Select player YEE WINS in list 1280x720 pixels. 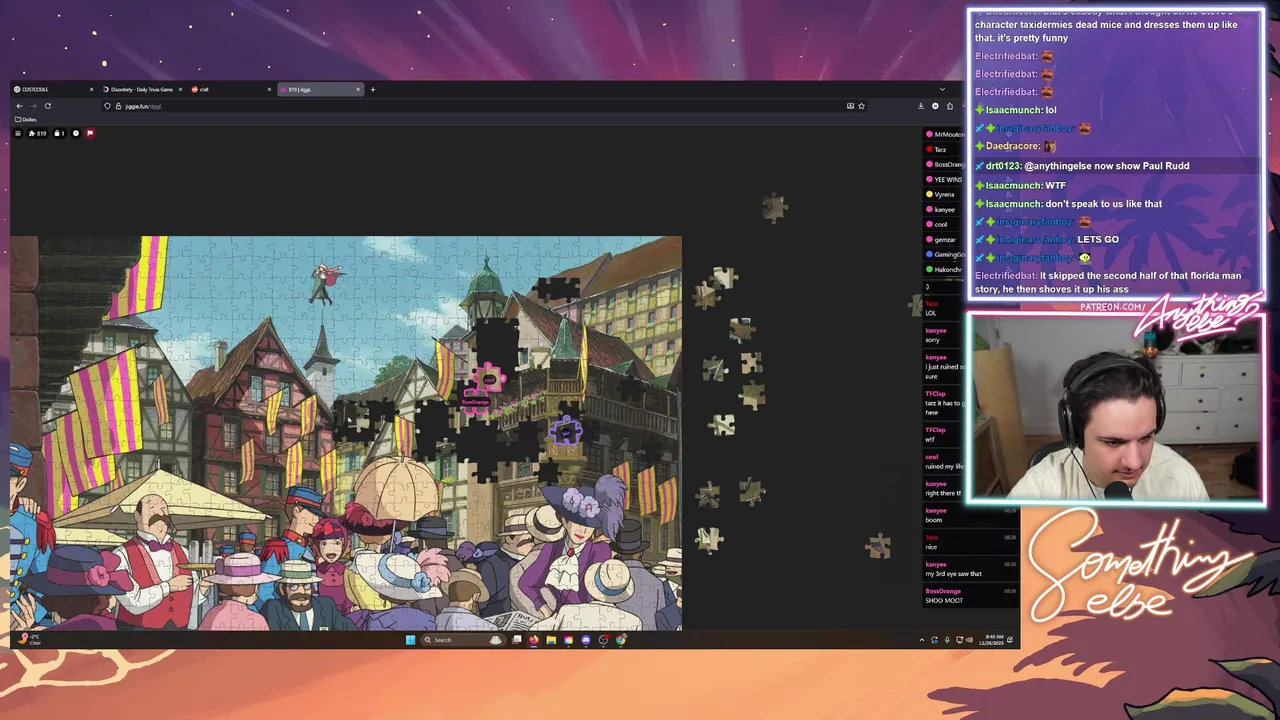click(945, 179)
